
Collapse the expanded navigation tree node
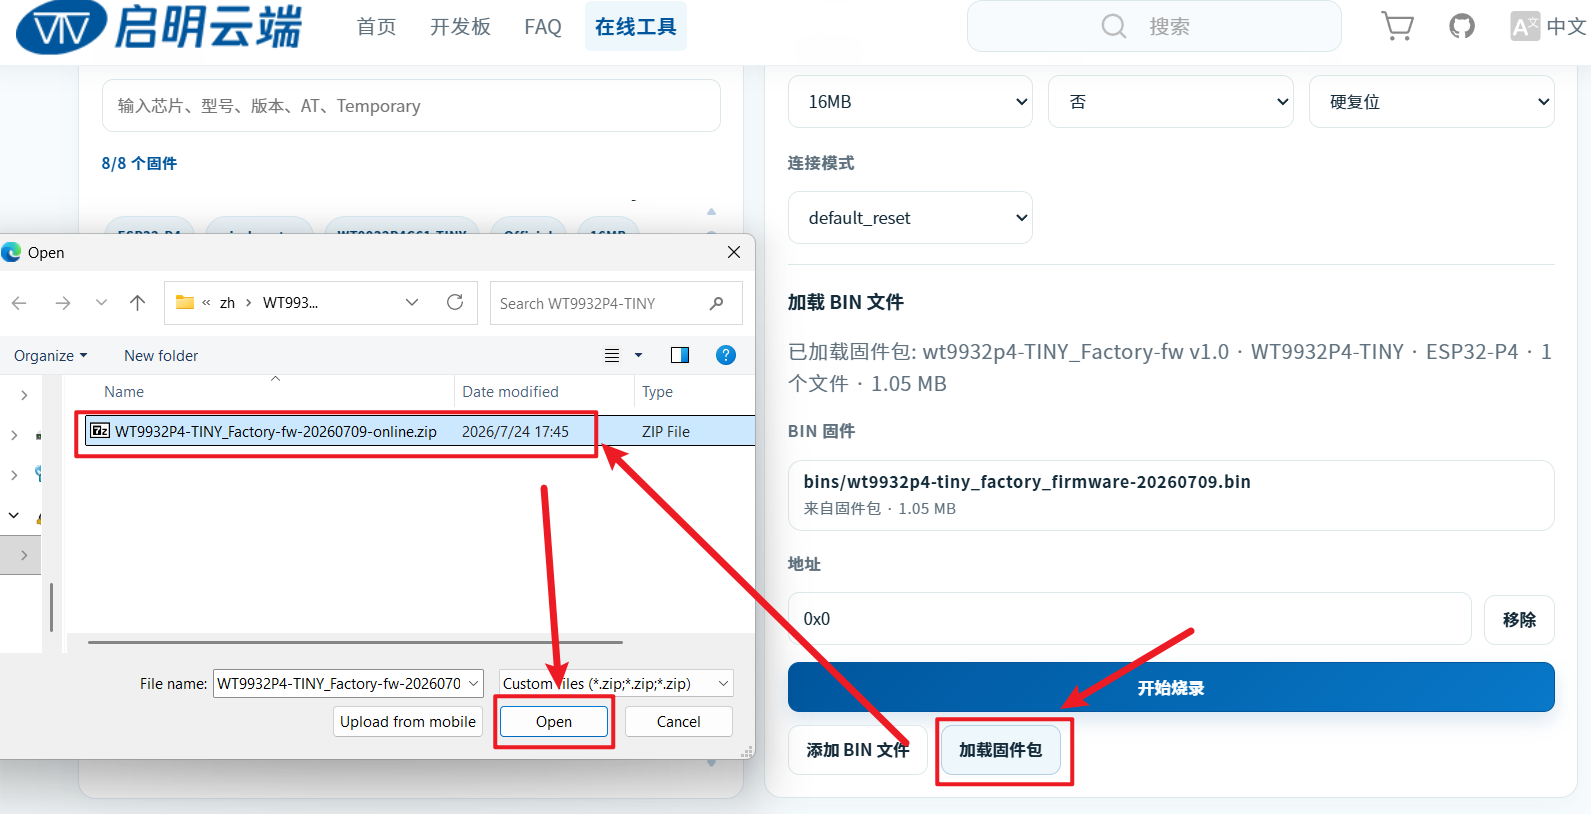click(x=14, y=515)
